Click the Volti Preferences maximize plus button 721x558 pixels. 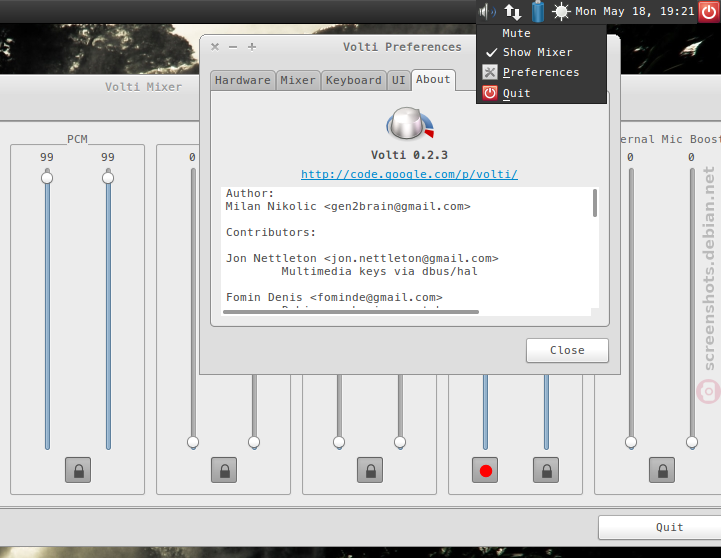click(252, 47)
